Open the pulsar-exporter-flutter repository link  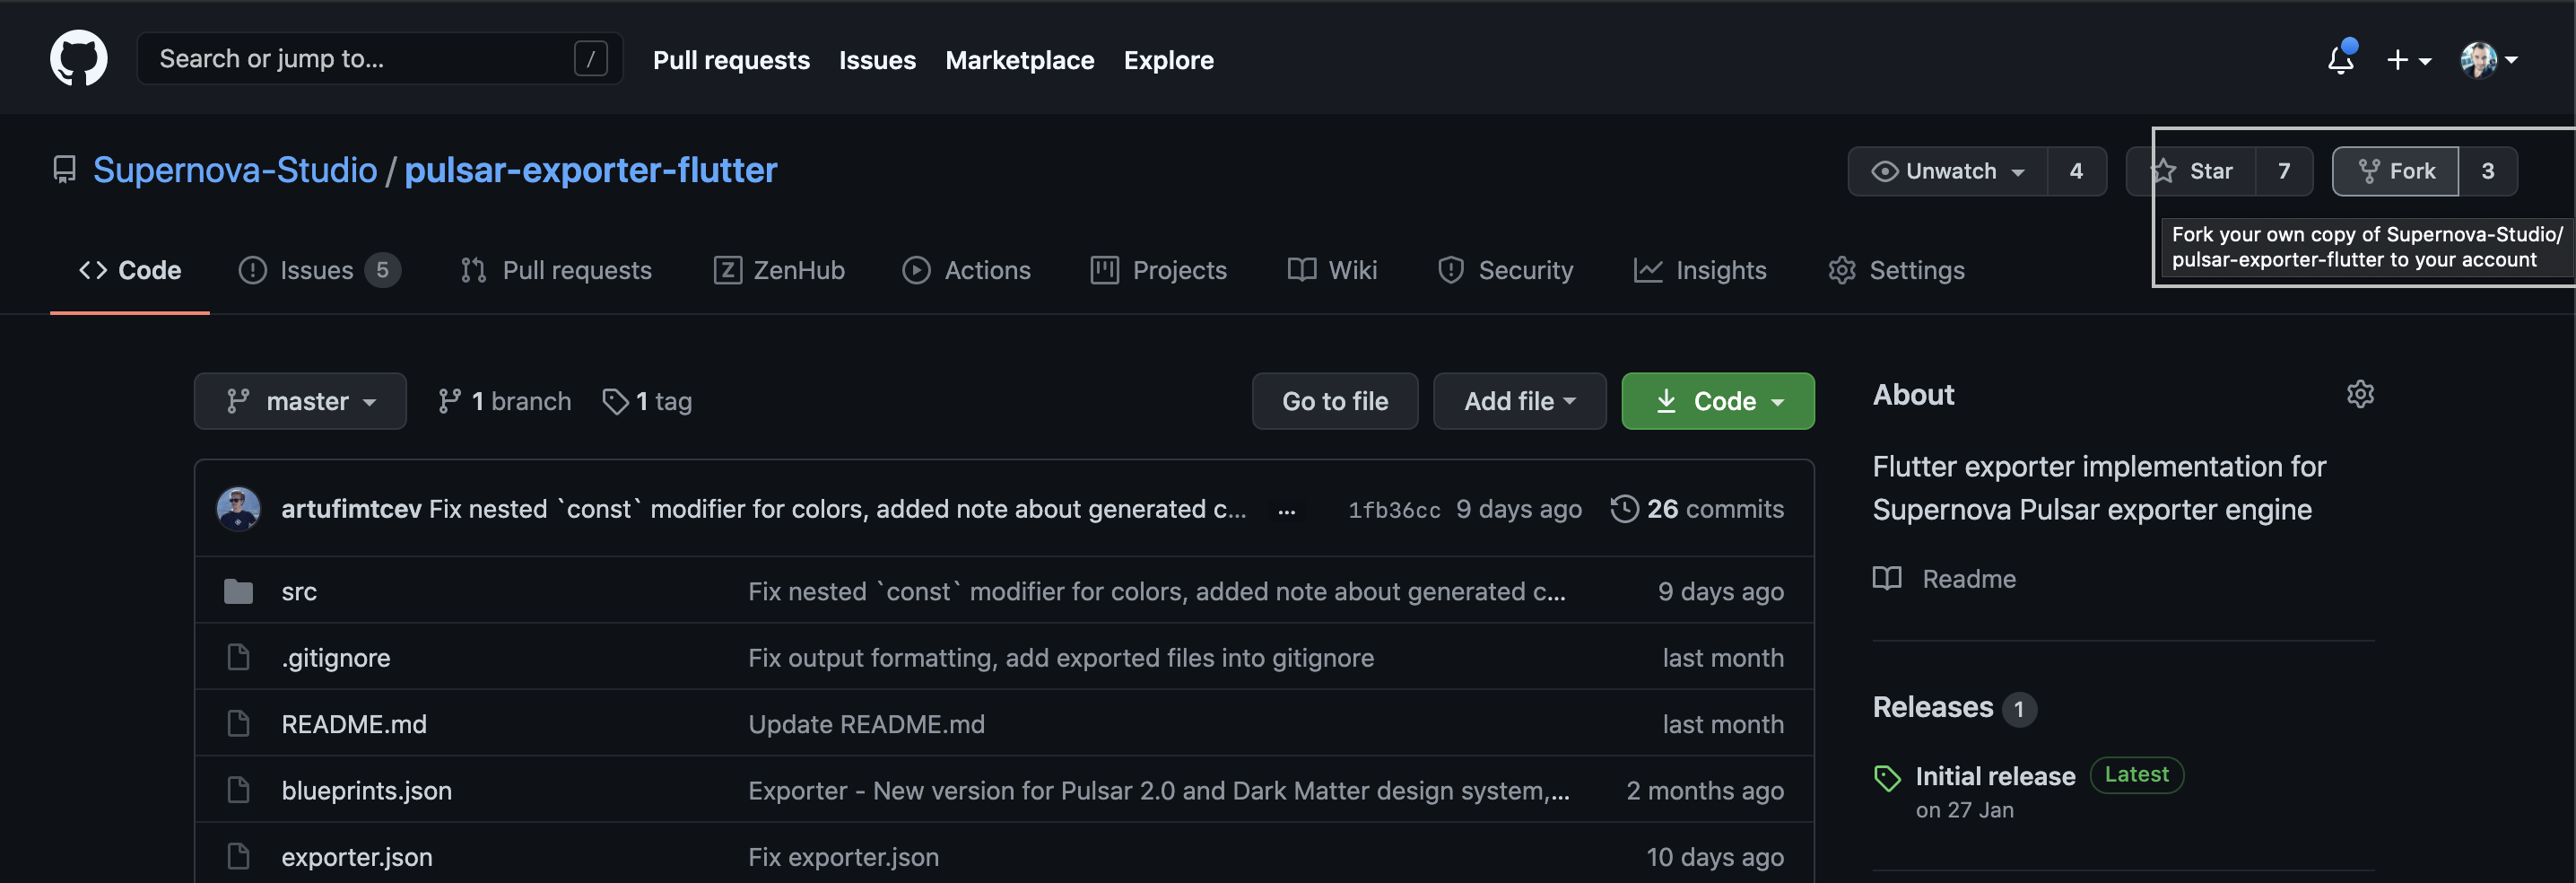[x=590, y=170]
